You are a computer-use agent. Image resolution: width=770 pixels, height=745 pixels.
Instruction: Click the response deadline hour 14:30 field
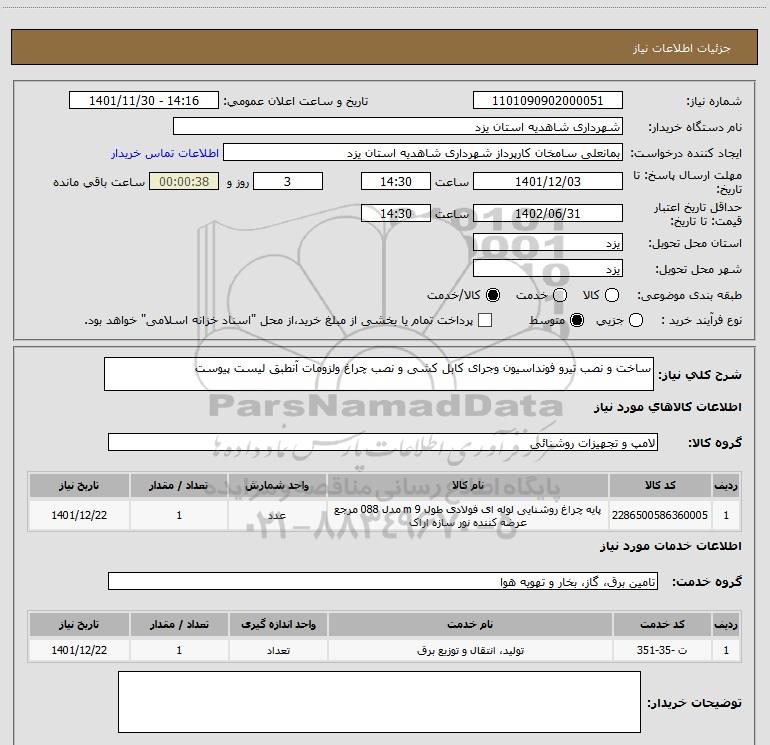point(396,182)
